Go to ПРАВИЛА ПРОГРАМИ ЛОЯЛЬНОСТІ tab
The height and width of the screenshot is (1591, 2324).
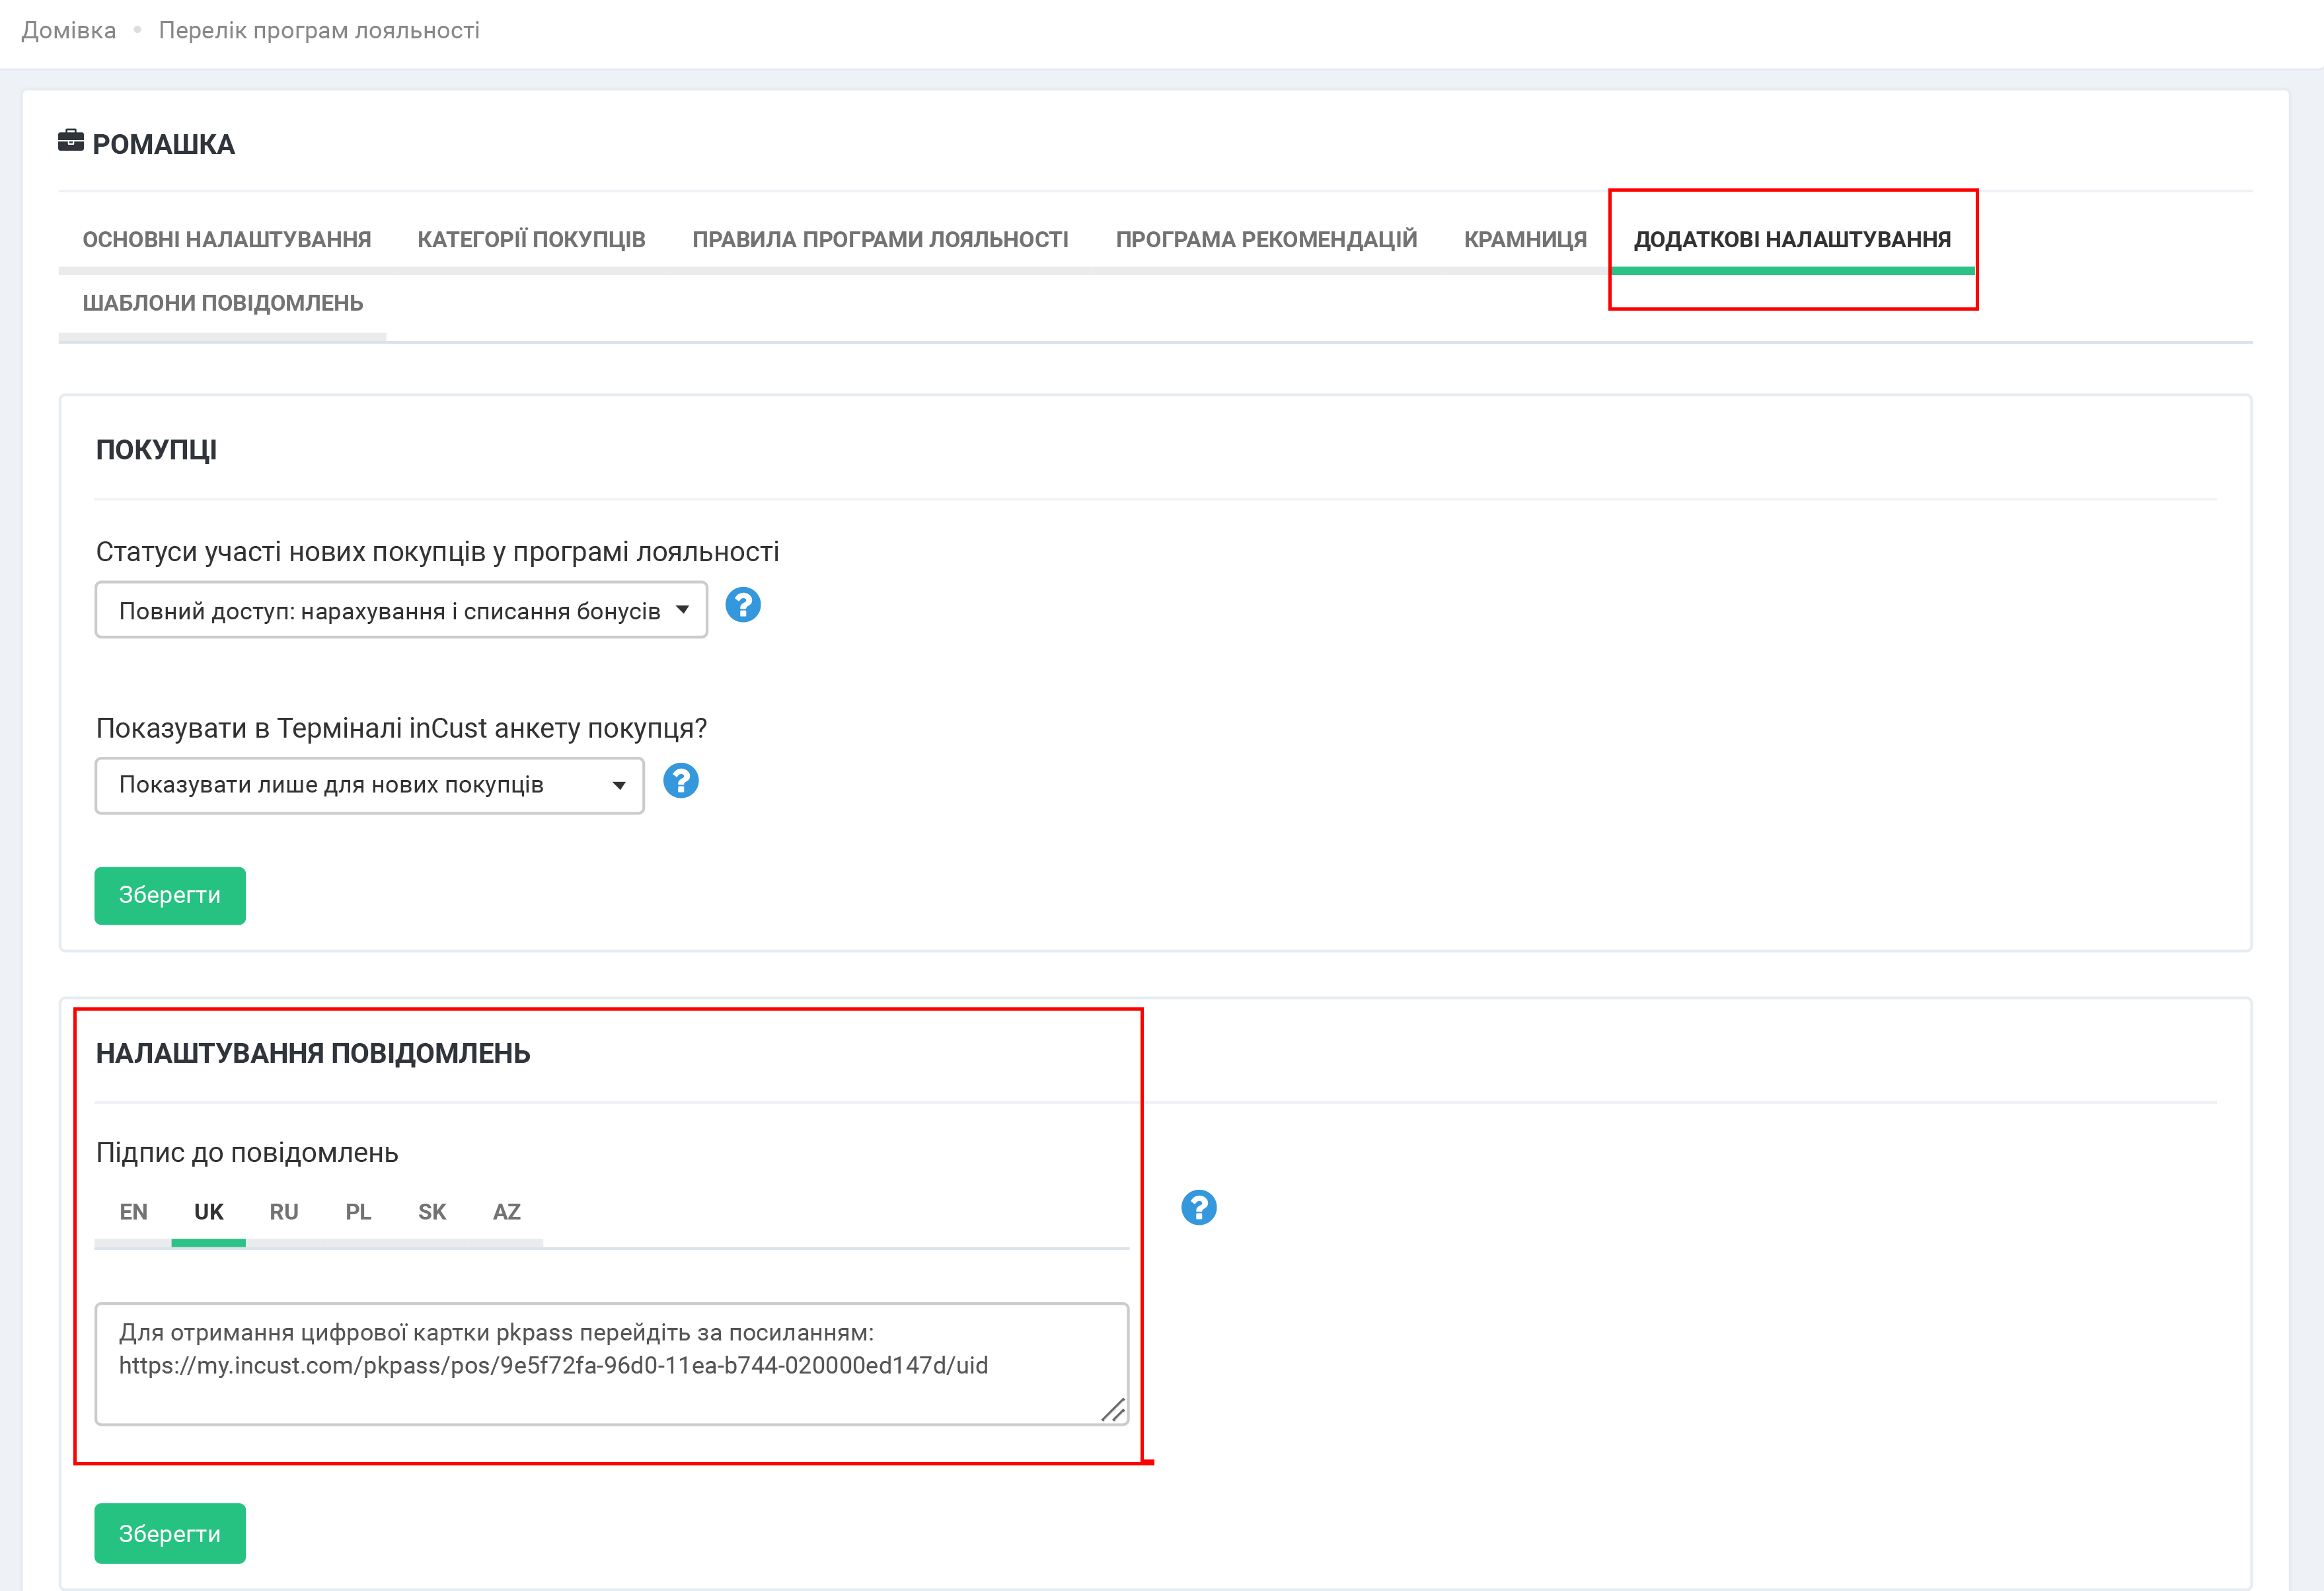(x=880, y=240)
